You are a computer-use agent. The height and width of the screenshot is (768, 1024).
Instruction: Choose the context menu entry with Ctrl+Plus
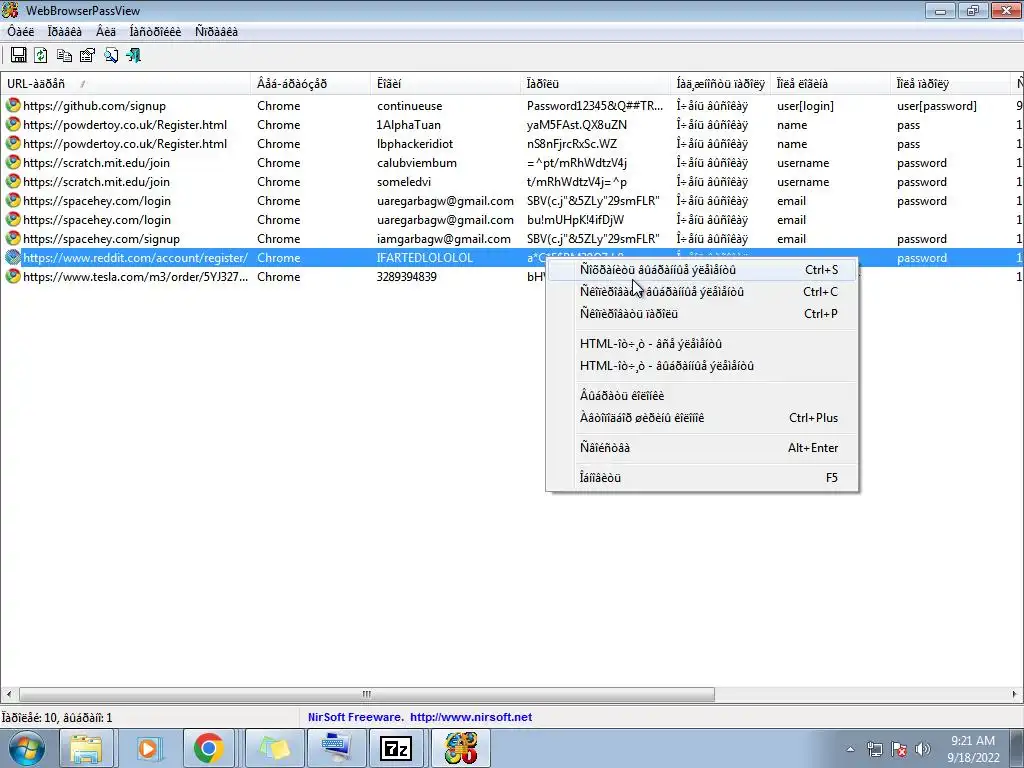(703, 418)
